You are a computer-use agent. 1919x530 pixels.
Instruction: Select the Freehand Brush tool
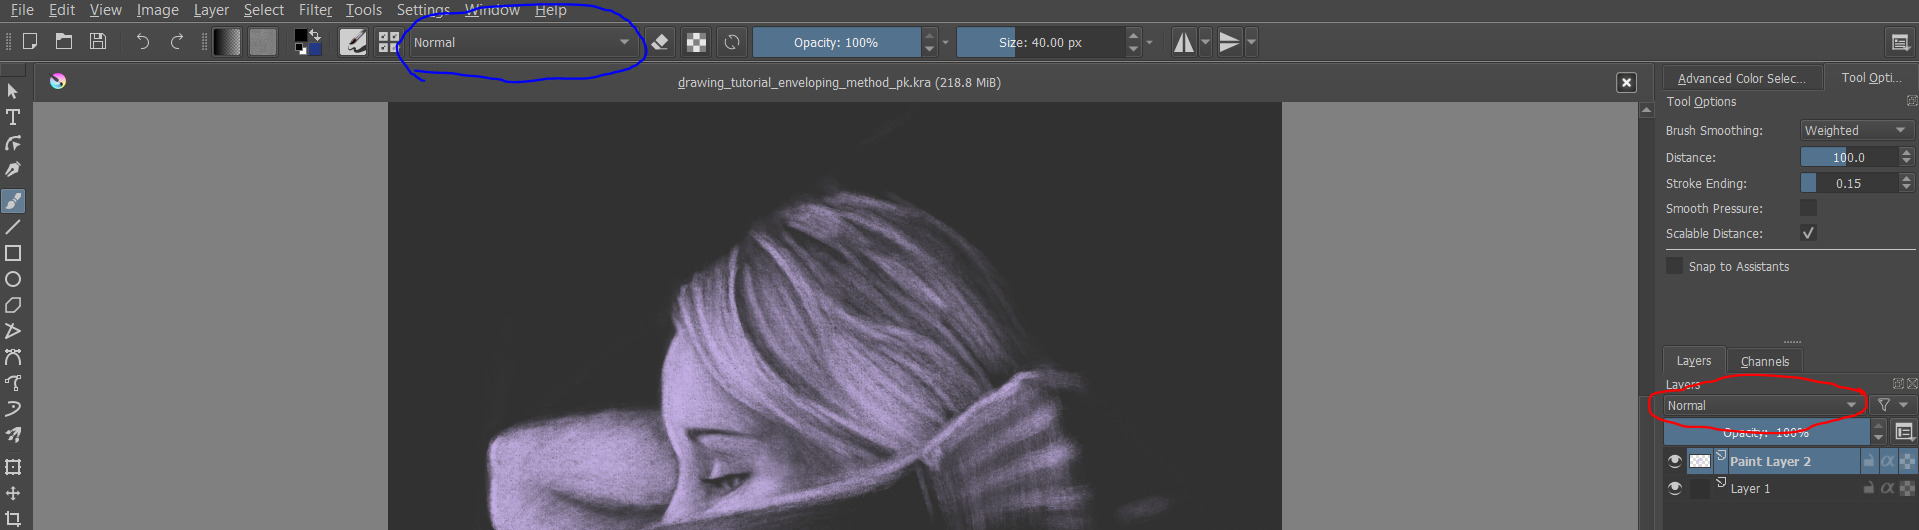[13, 201]
